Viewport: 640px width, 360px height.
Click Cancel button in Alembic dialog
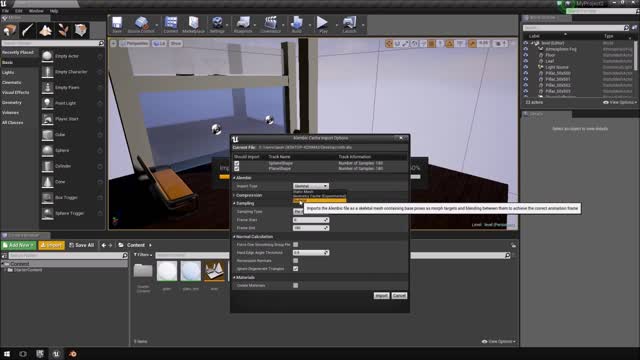399,296
